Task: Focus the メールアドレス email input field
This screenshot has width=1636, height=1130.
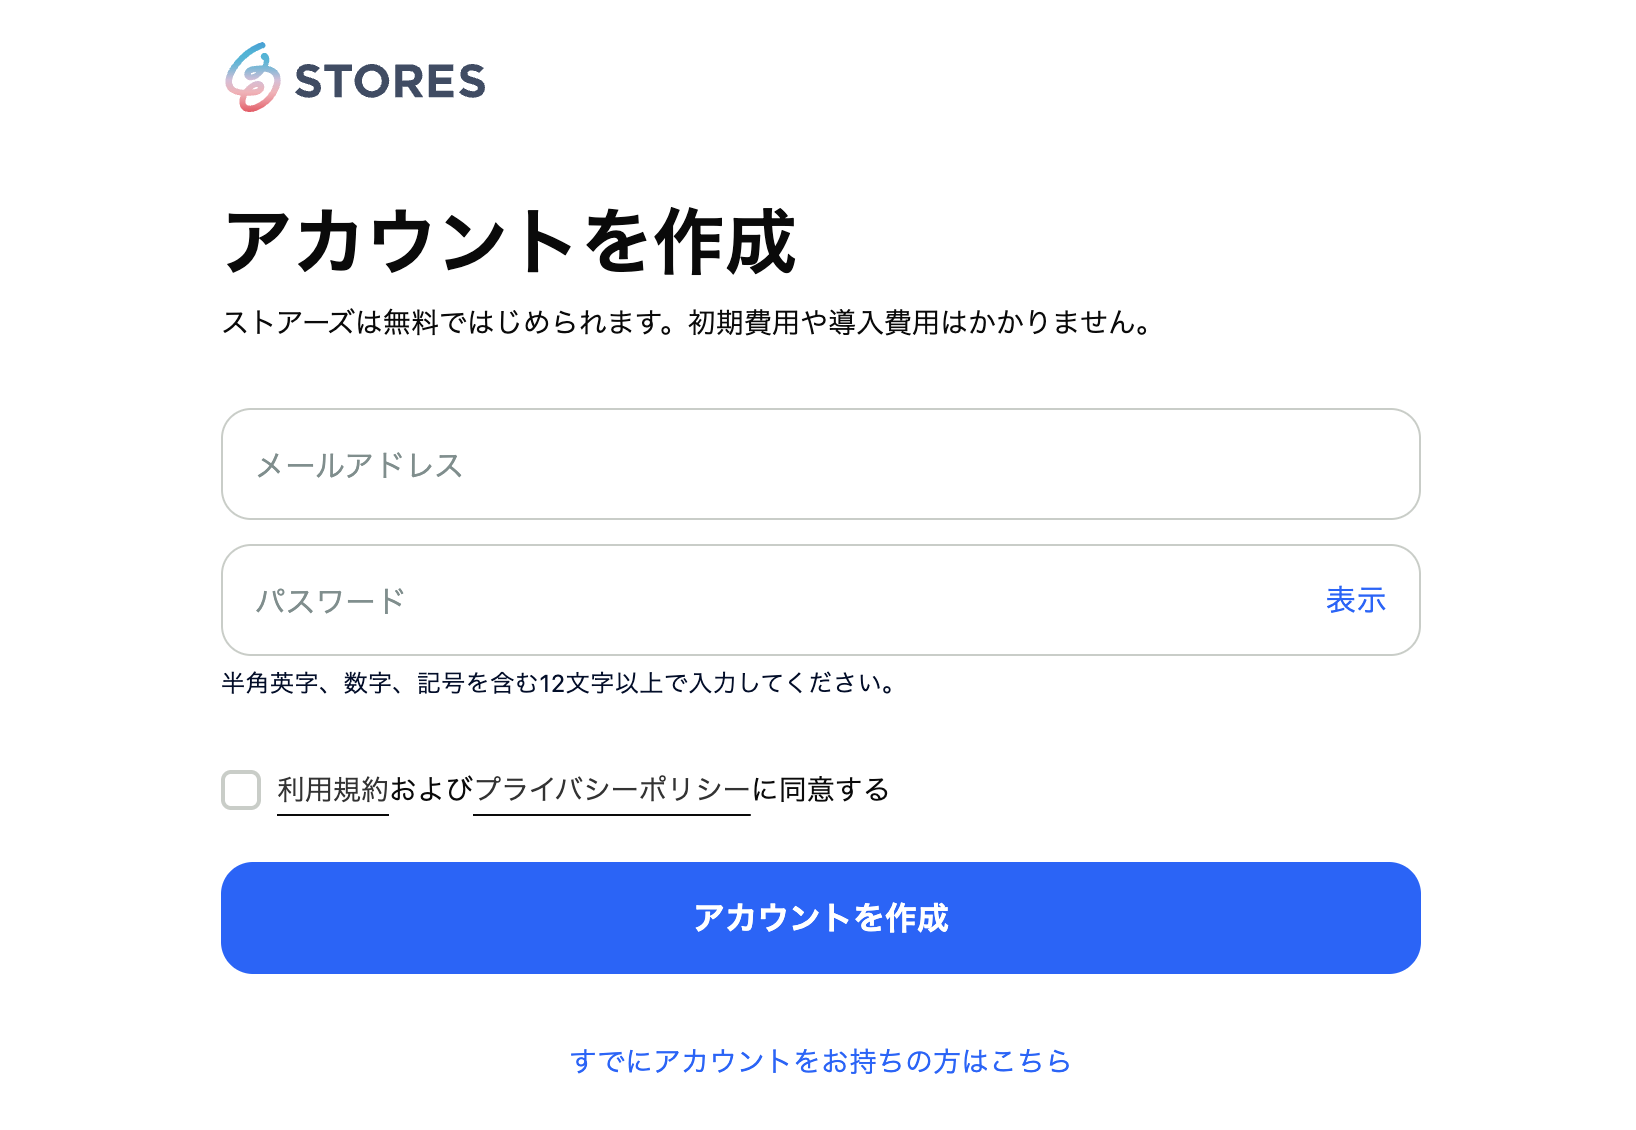Action: tap(820, 464)
